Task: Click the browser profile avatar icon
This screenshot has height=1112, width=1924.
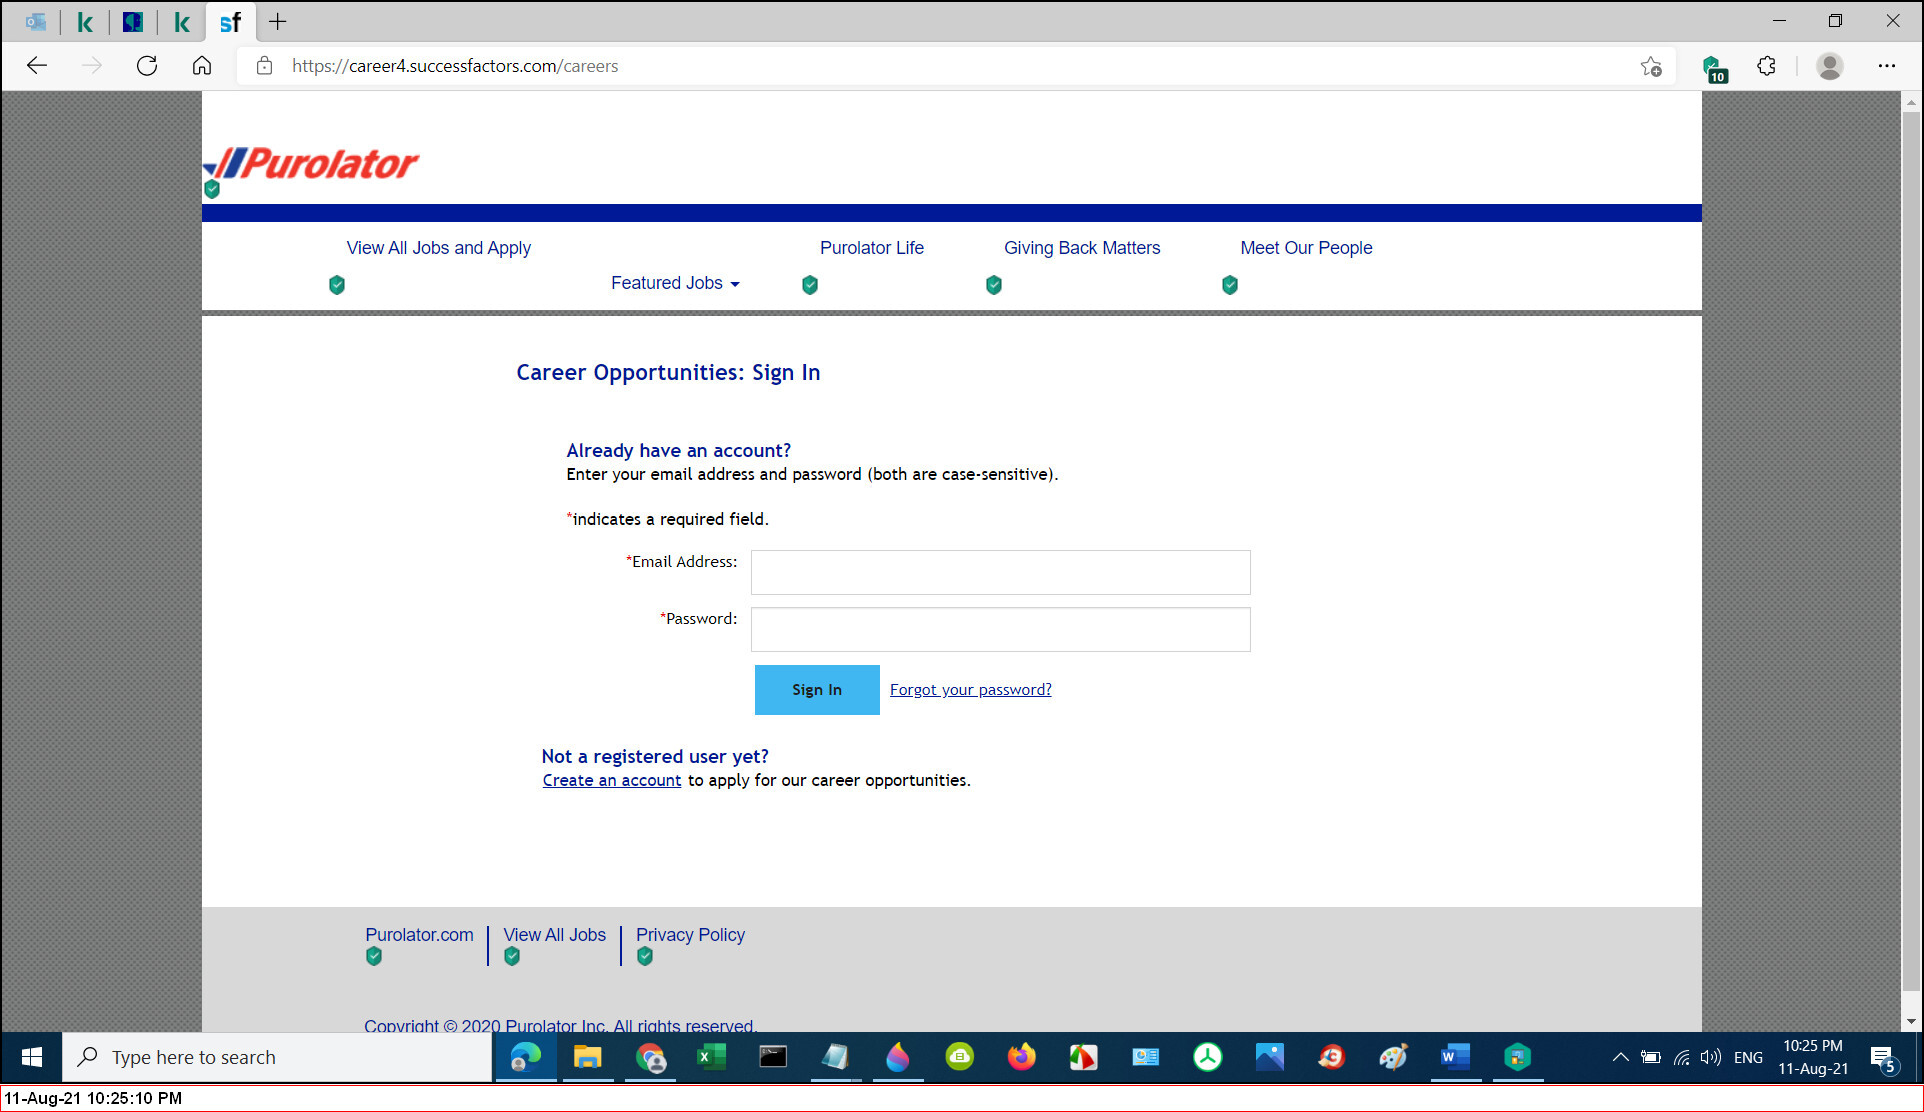Action: click(1829, 66)
